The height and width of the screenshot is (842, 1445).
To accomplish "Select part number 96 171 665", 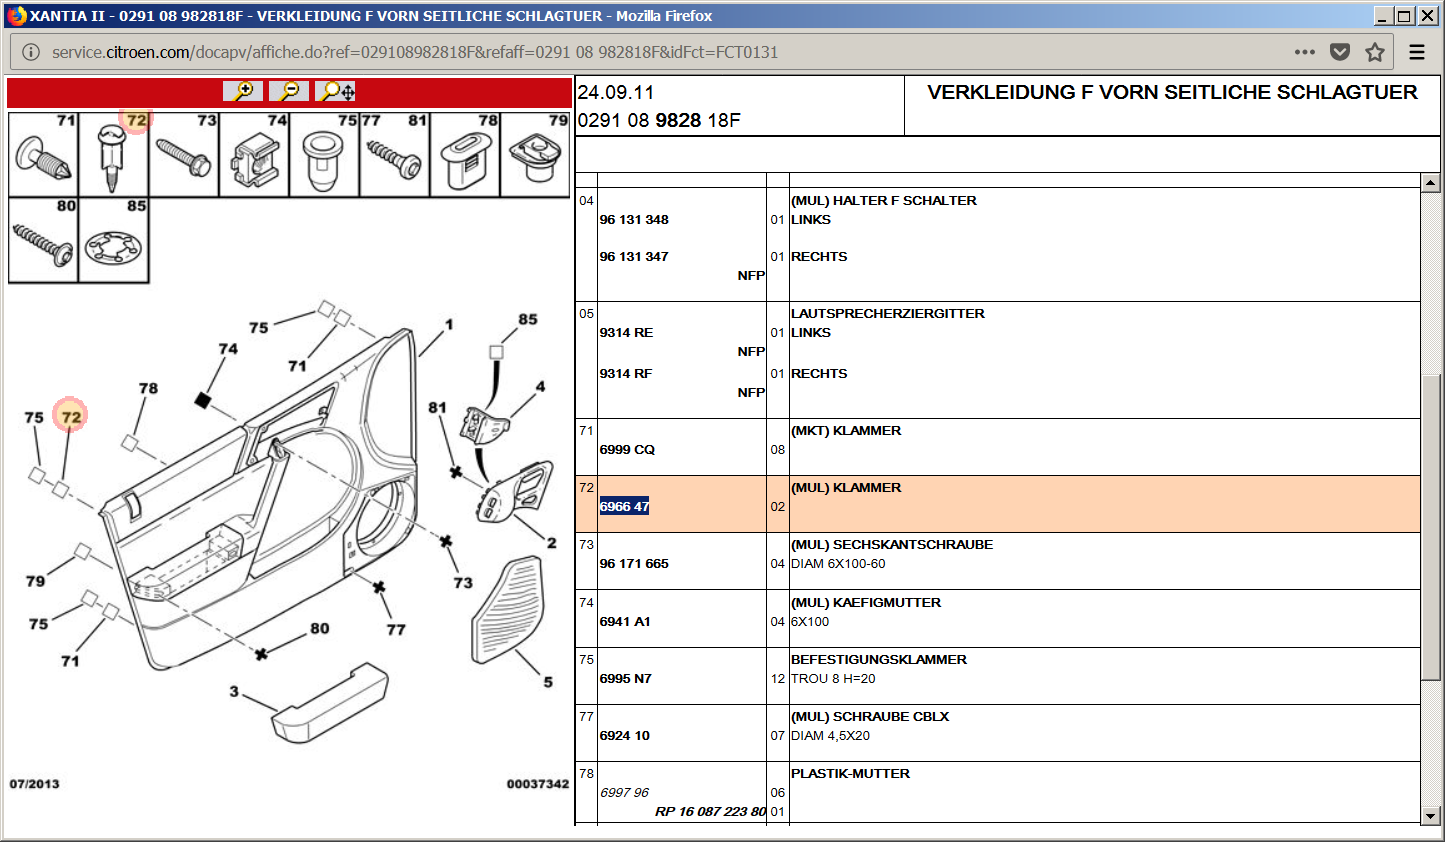I will pyautogui.click(x=634, y=564).
